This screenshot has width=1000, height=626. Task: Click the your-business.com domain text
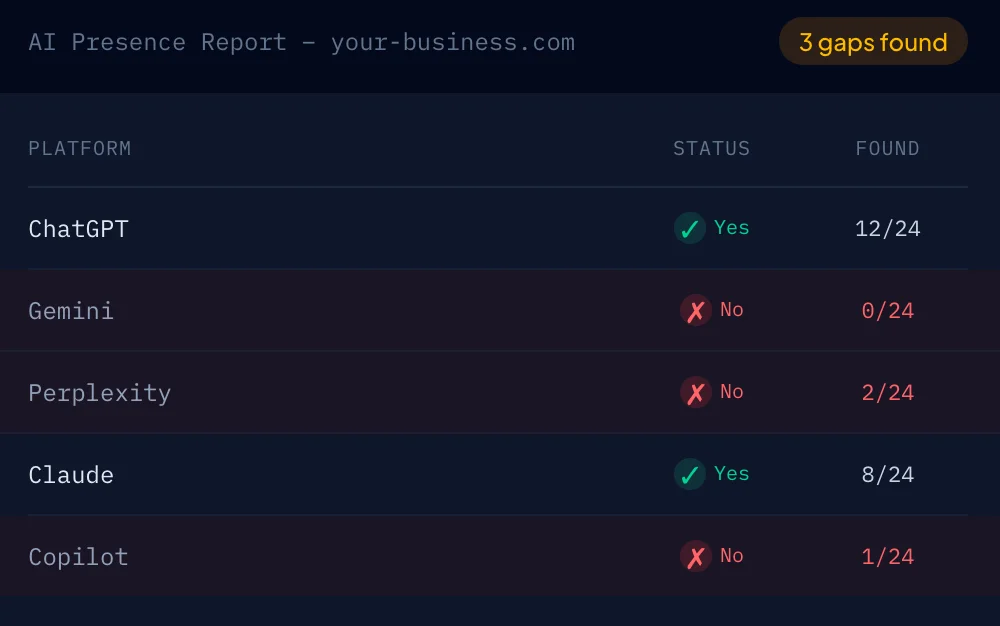pos(452,42)
